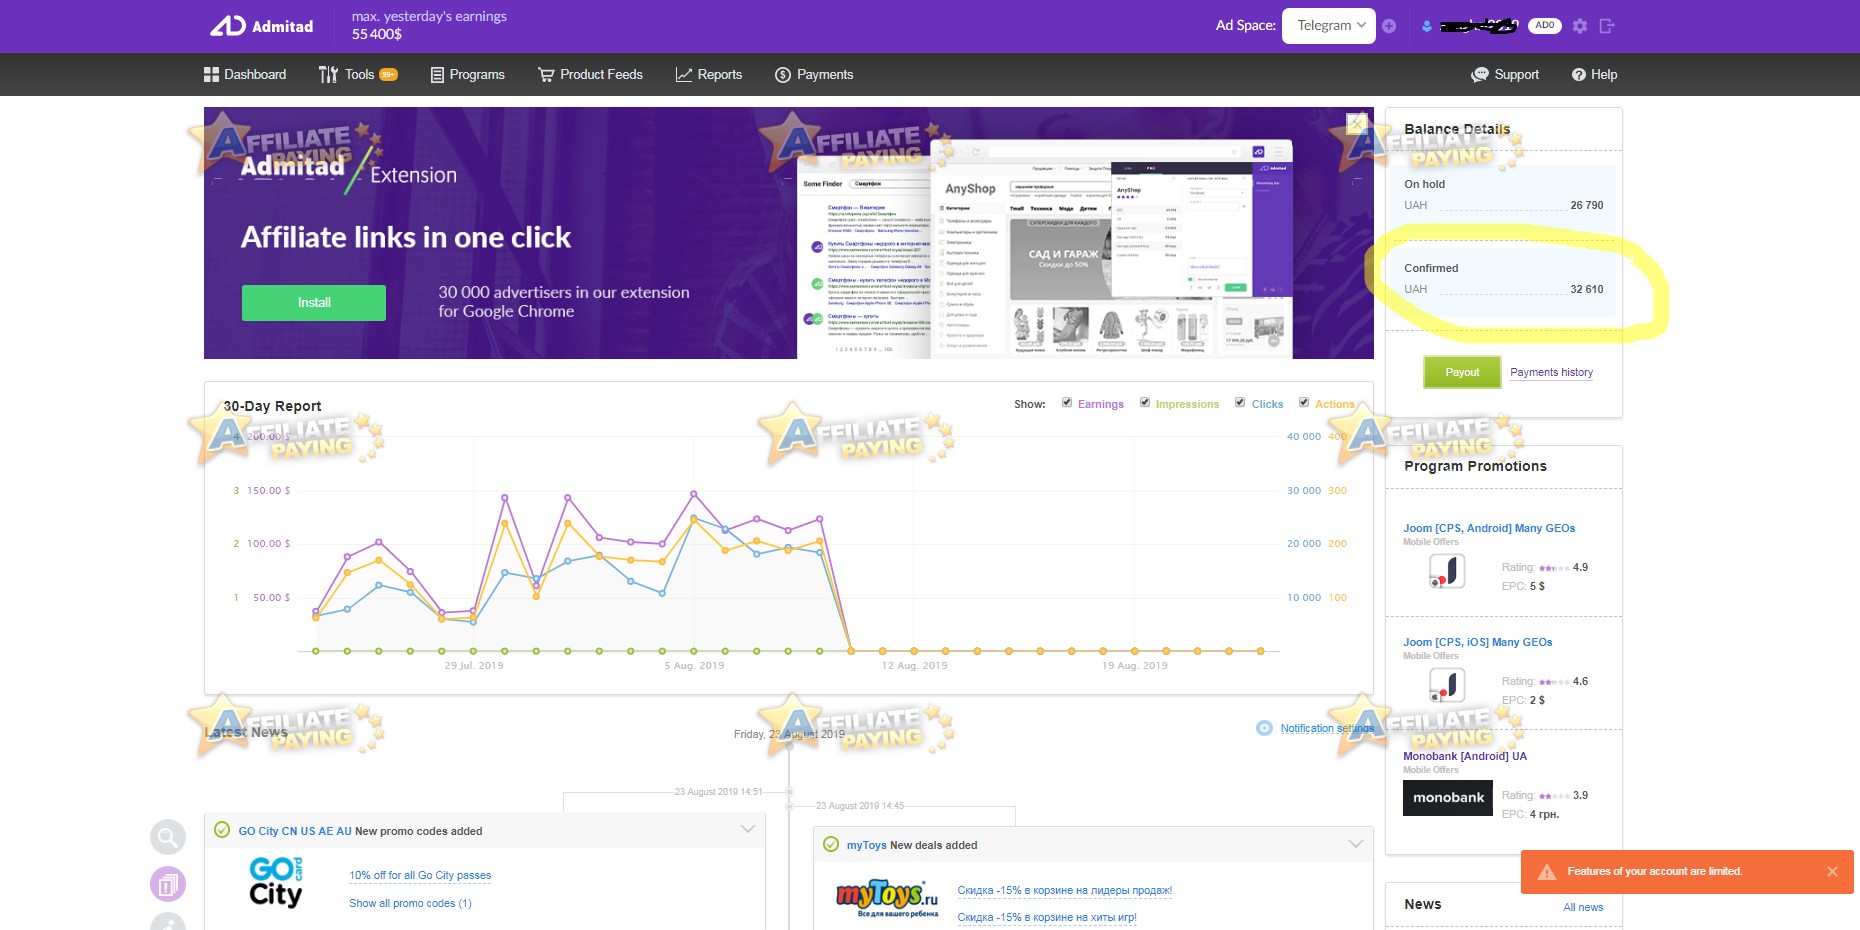Open the лидеры продаж myToys deal link

pyautogui.click(x=1065, y=890)
